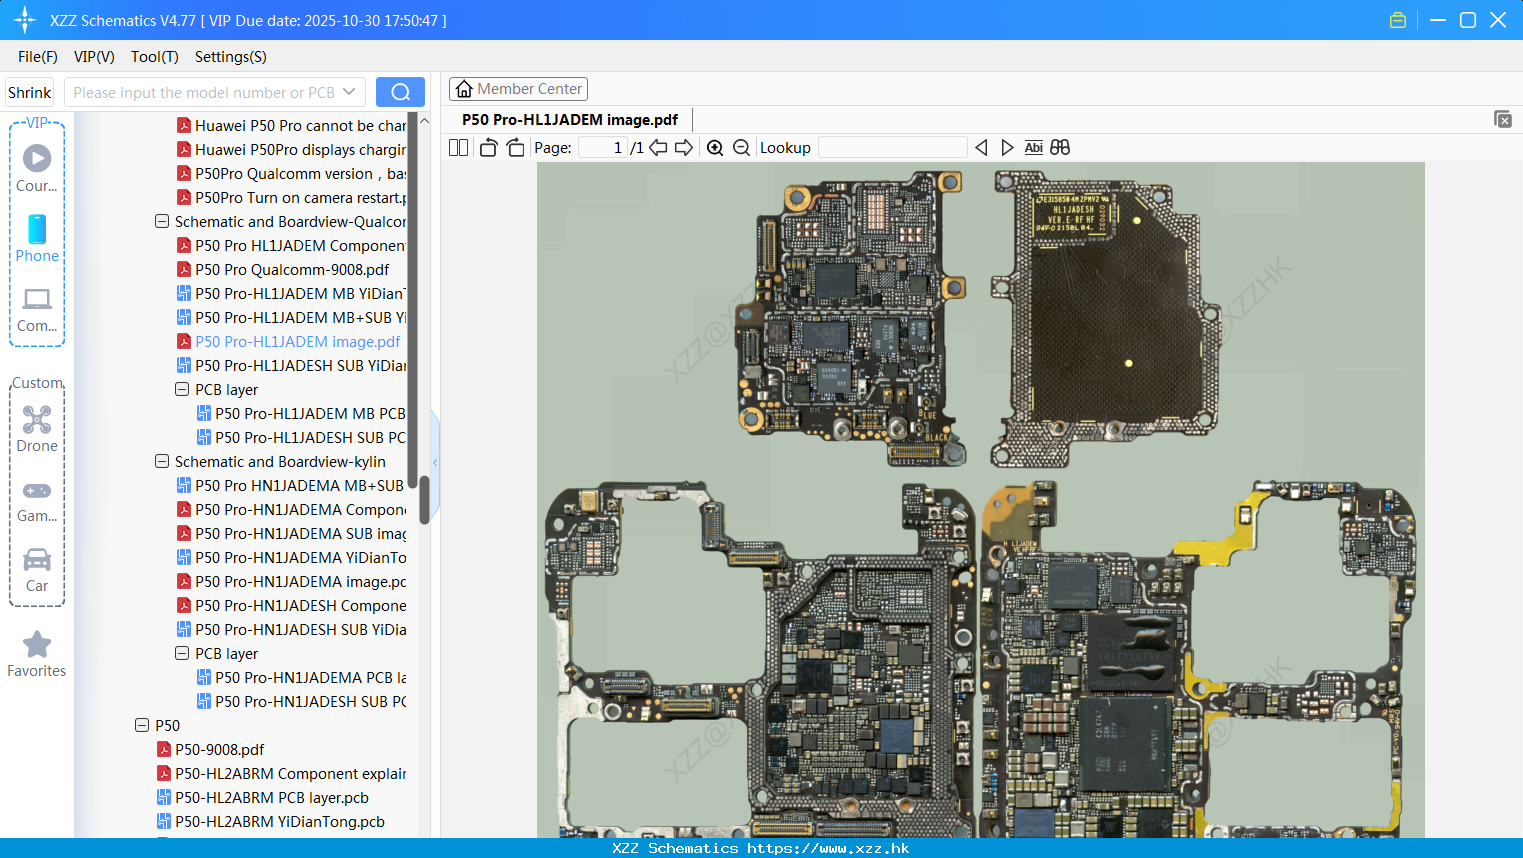Open the Tool(T) menu

pyautogui.click(x=155, y=57)
